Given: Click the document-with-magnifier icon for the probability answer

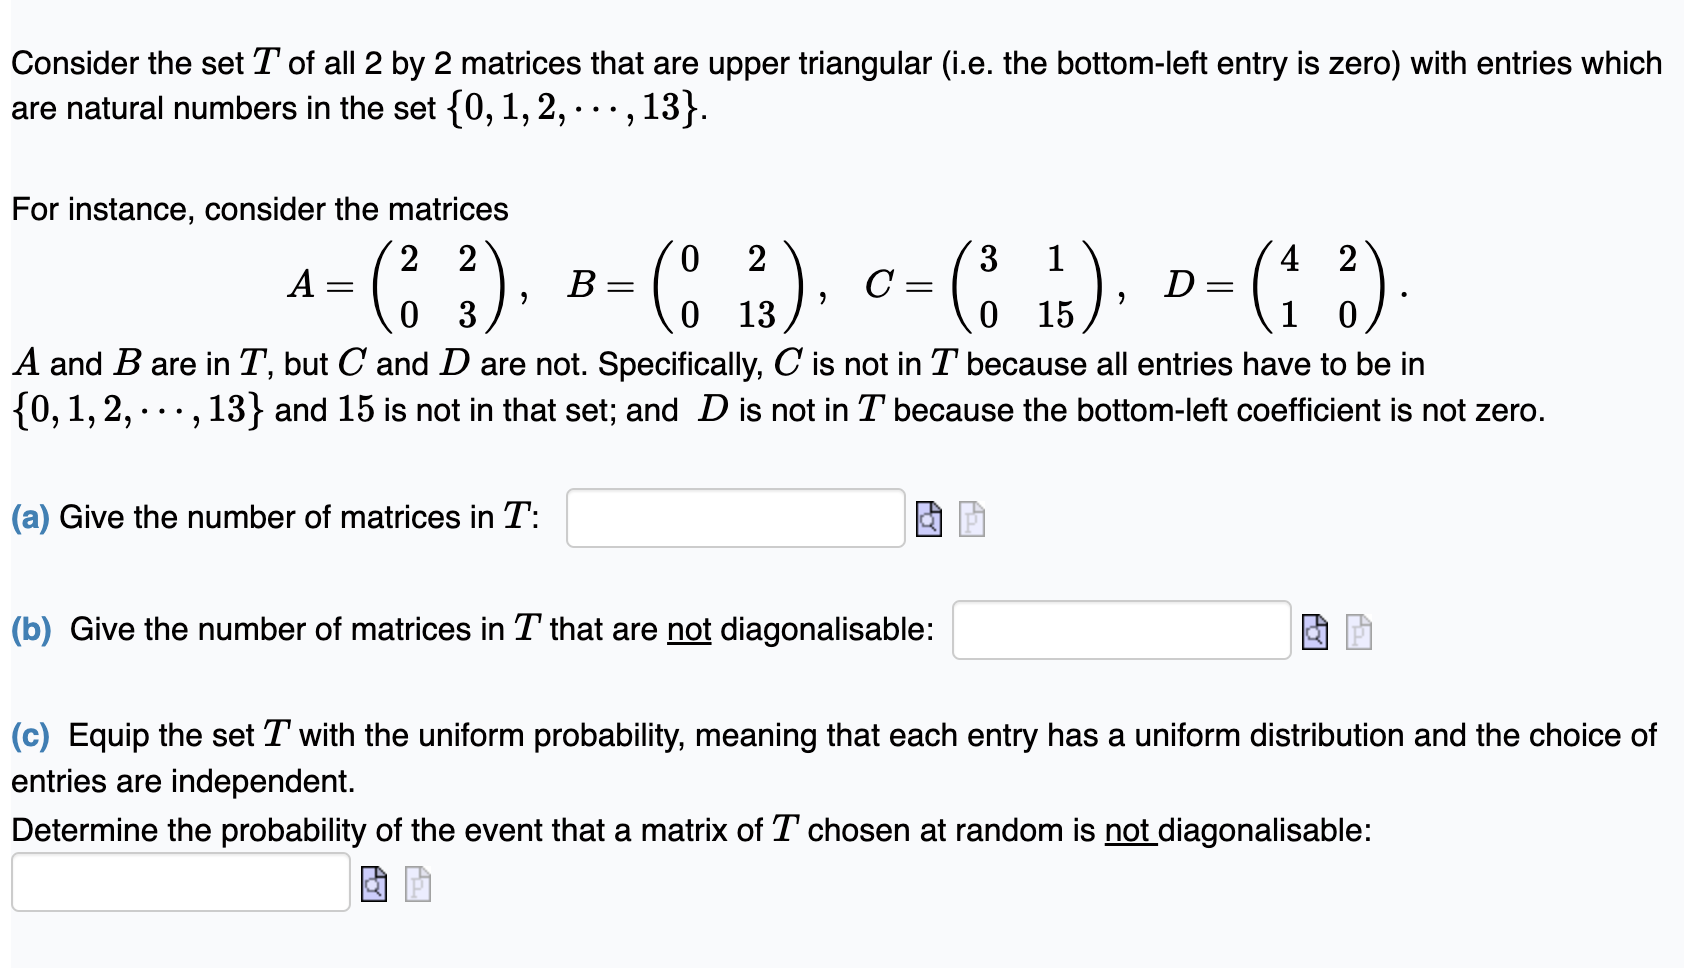Looking at the screenshot, I should coord(373,886).
